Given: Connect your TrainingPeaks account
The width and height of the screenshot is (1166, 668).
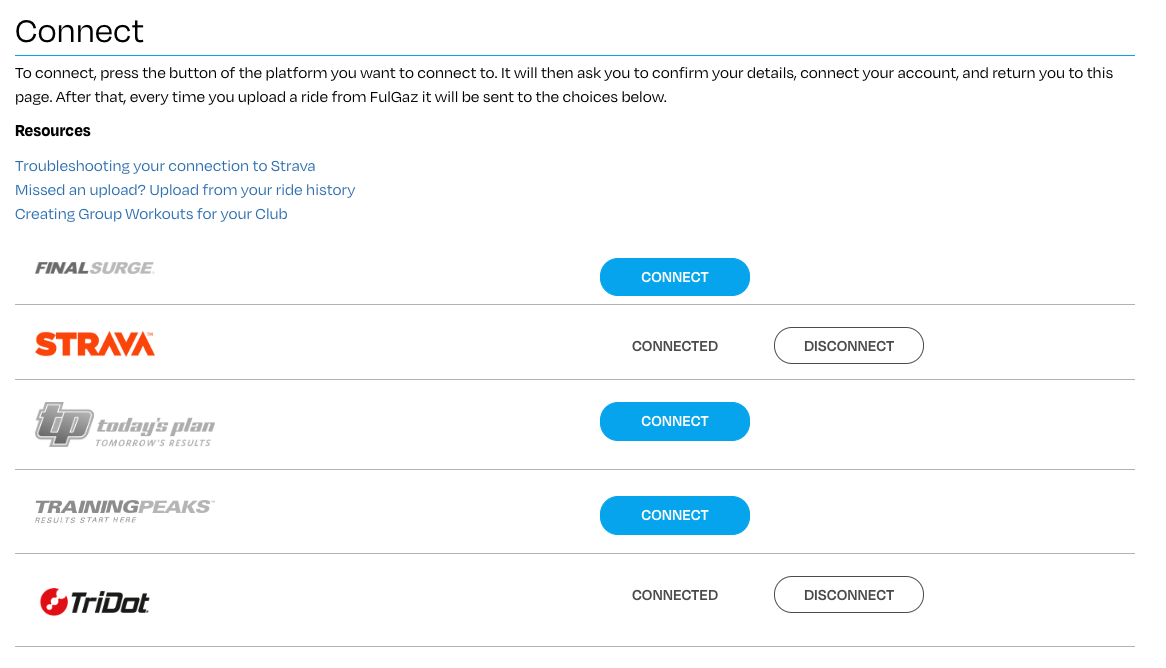Looking at the screenshot, I should [x=674, y=515].
